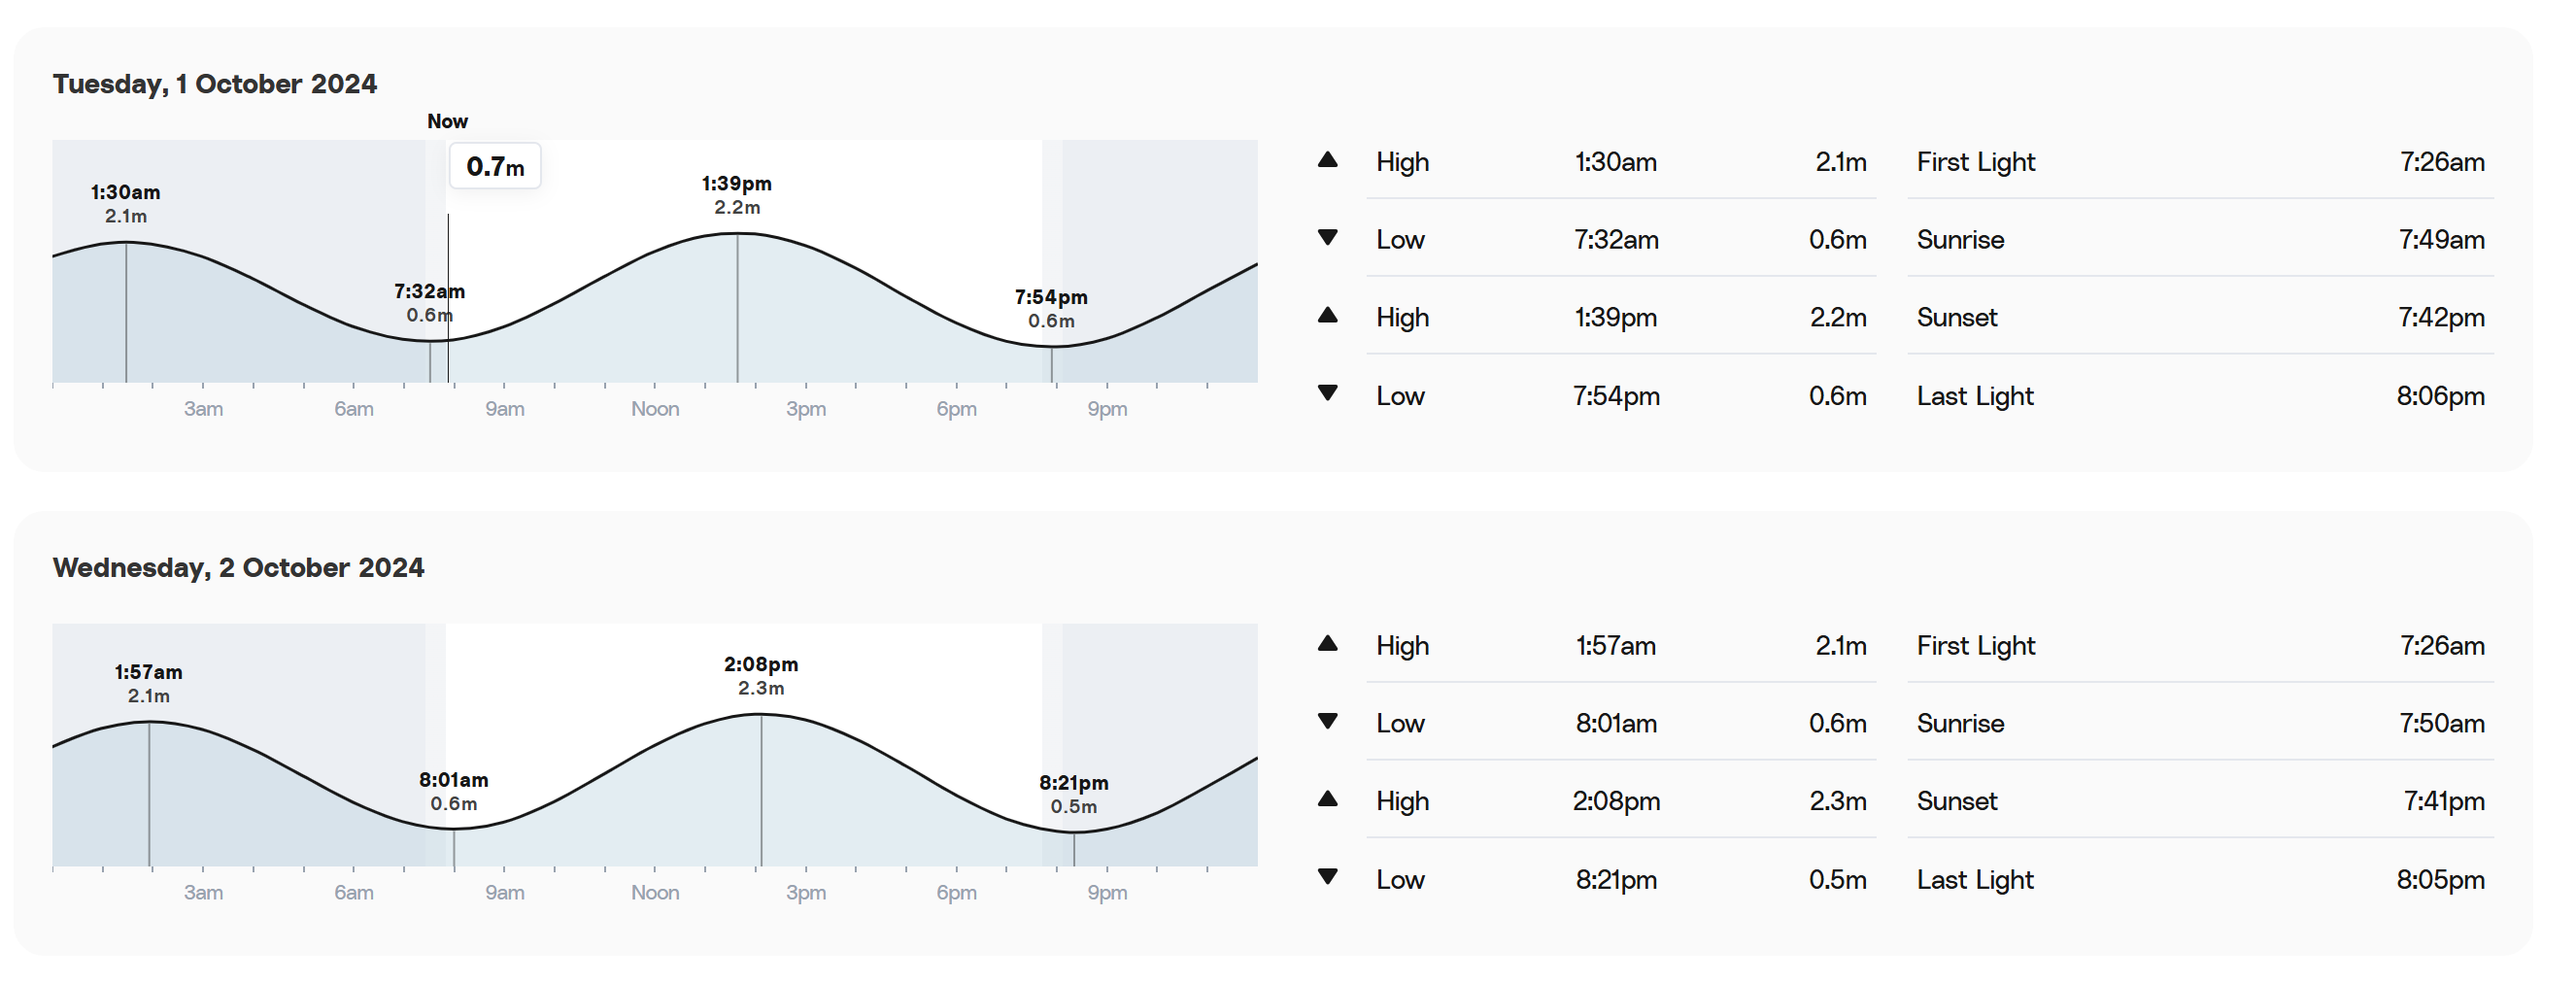The image size is (2576, 984).
Task: Select the 8:05pm Last Light time for Wednesday
Action: pyautogui.click(x=2440, y=880)
